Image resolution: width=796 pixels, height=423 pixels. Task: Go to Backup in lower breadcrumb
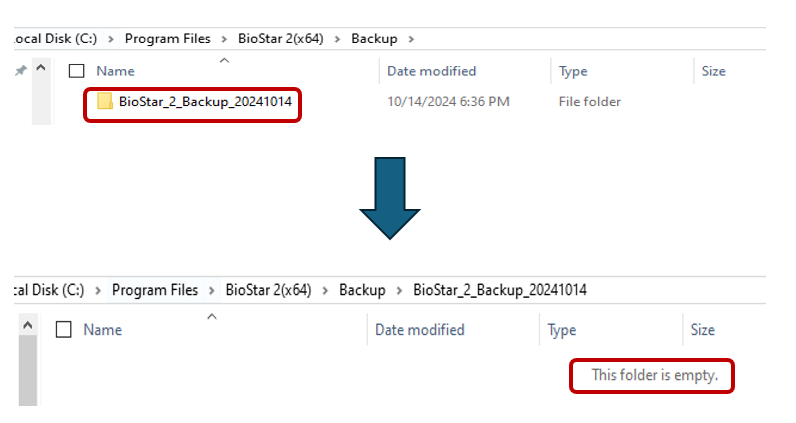[x=362, y=290]
